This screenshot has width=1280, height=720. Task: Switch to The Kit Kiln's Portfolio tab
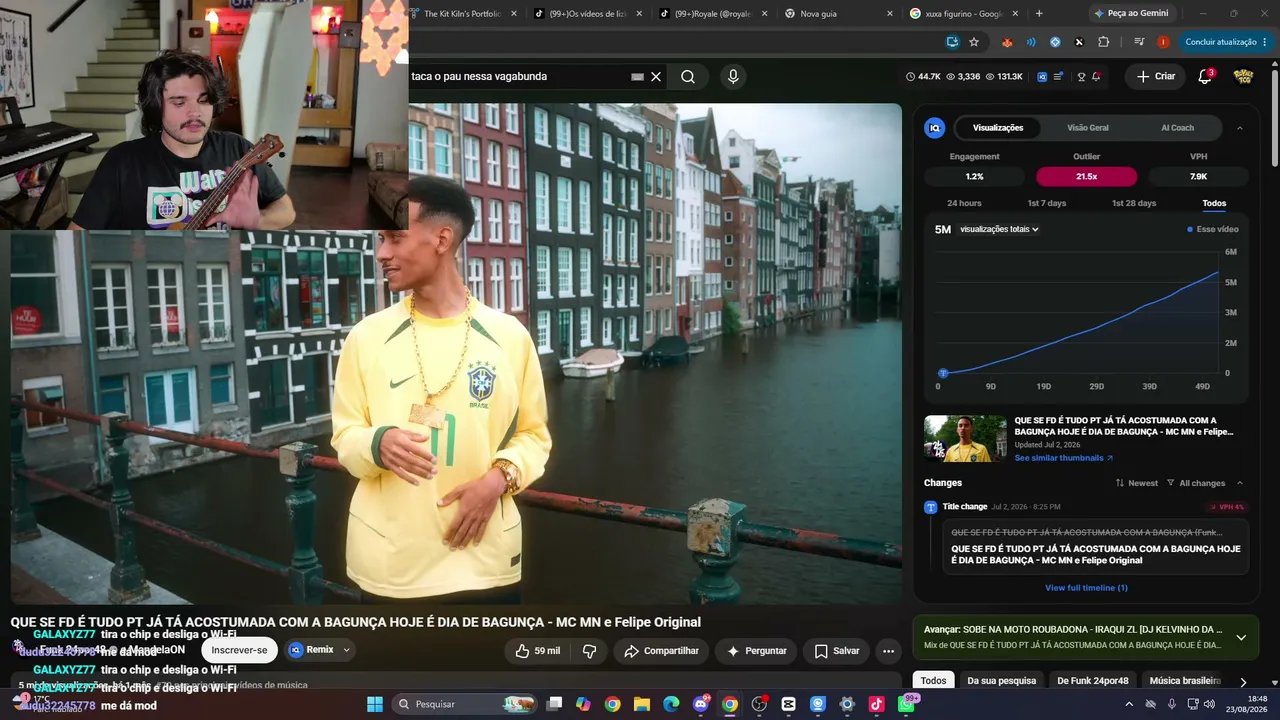(463, 13)
